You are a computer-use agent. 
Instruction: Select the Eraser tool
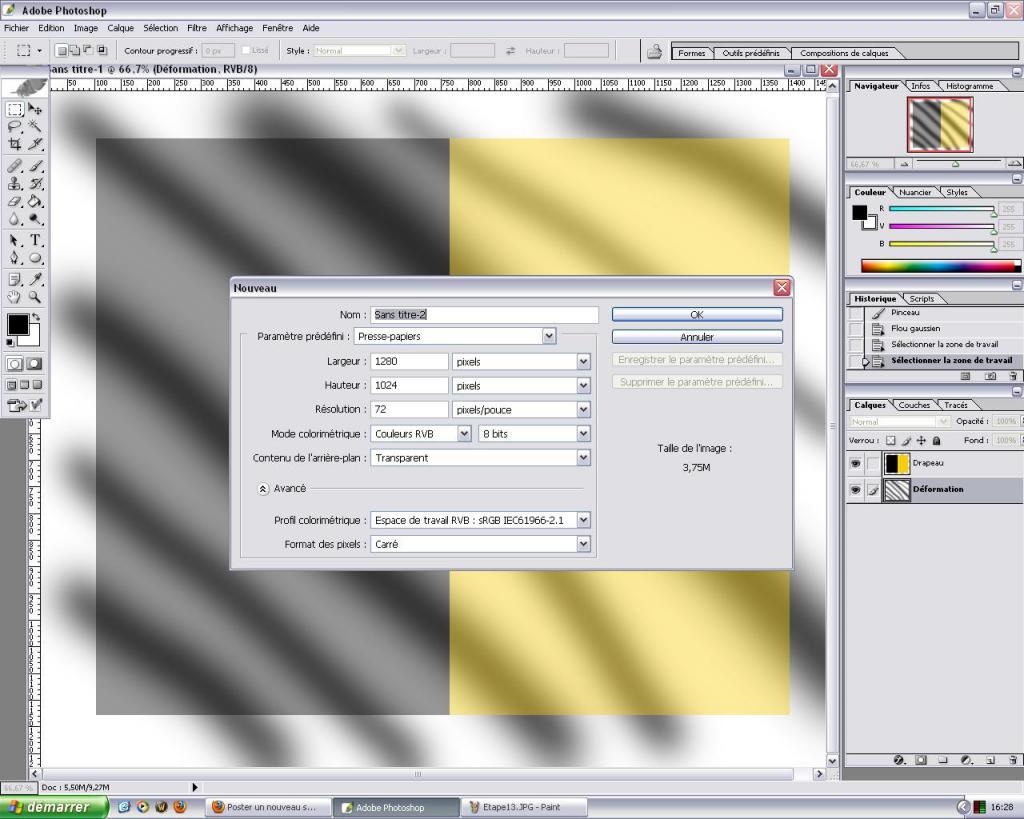click(15, 201)
